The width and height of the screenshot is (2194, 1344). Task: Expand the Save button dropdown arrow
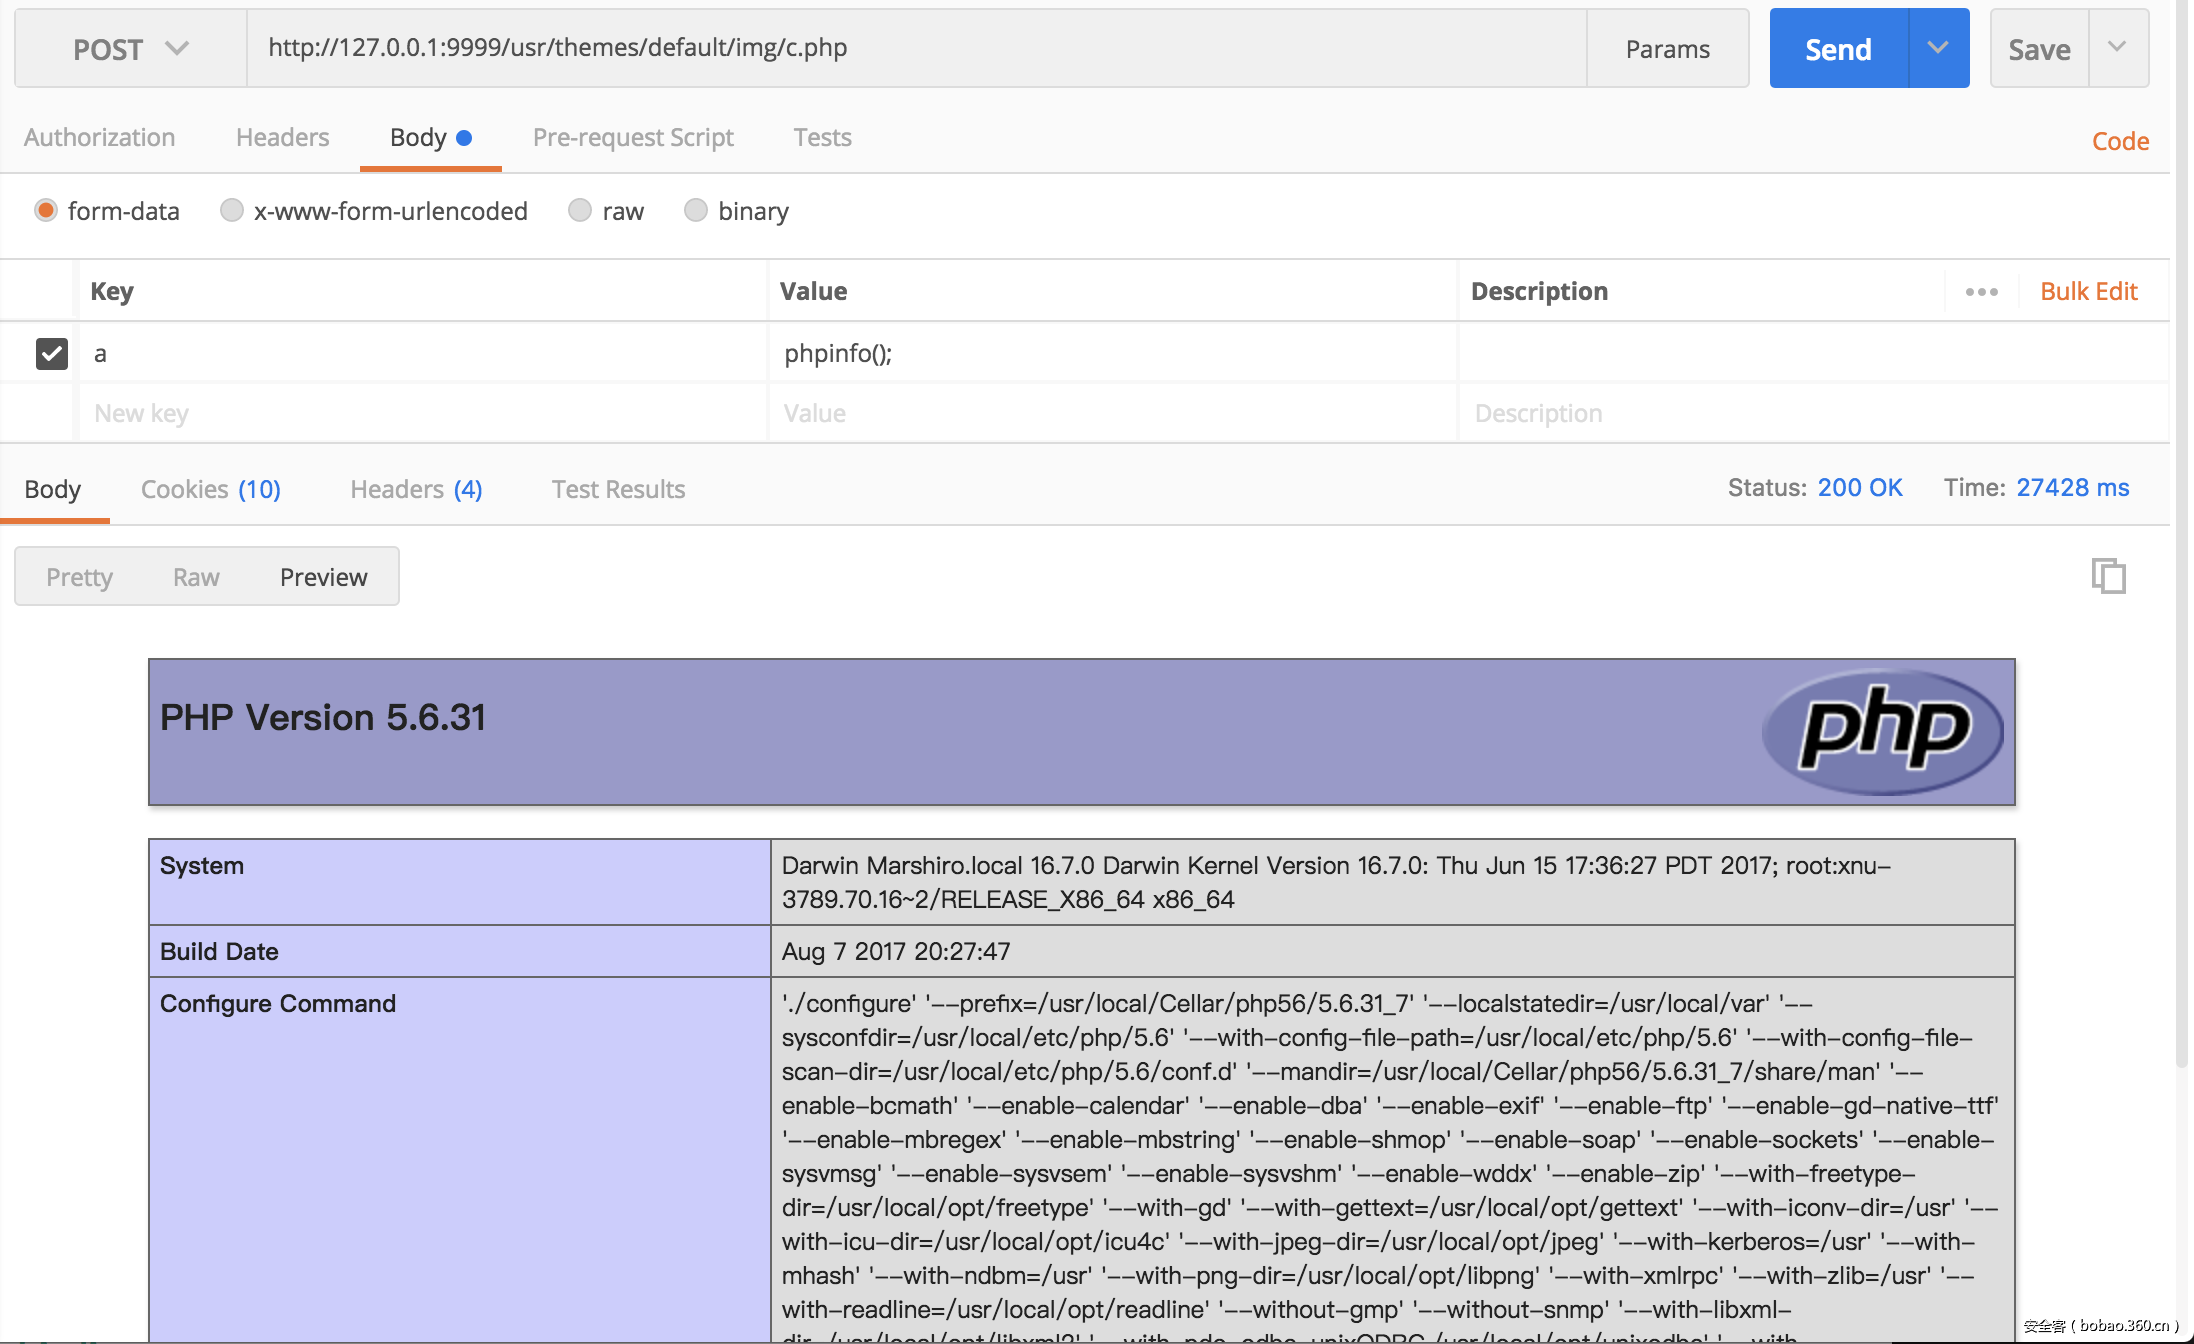2117,49
